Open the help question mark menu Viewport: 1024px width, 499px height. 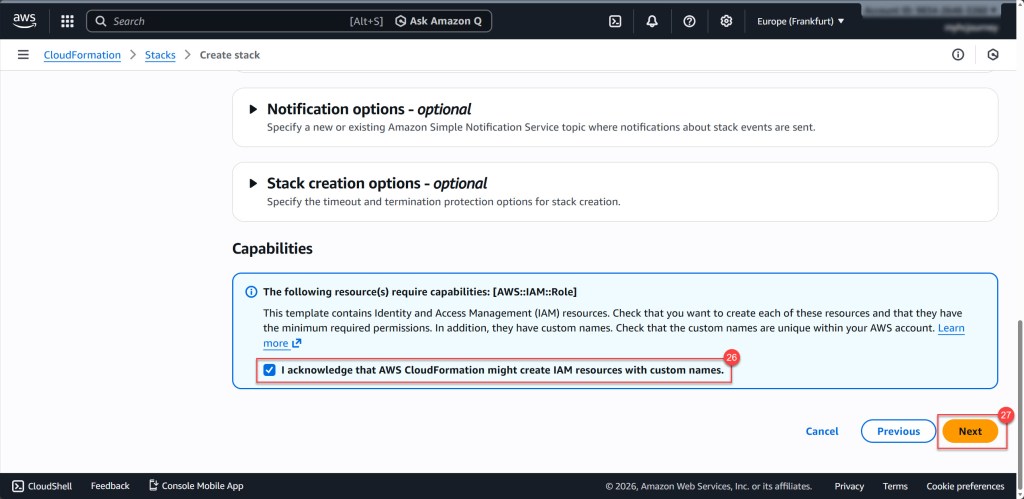[x=689, y=21]
